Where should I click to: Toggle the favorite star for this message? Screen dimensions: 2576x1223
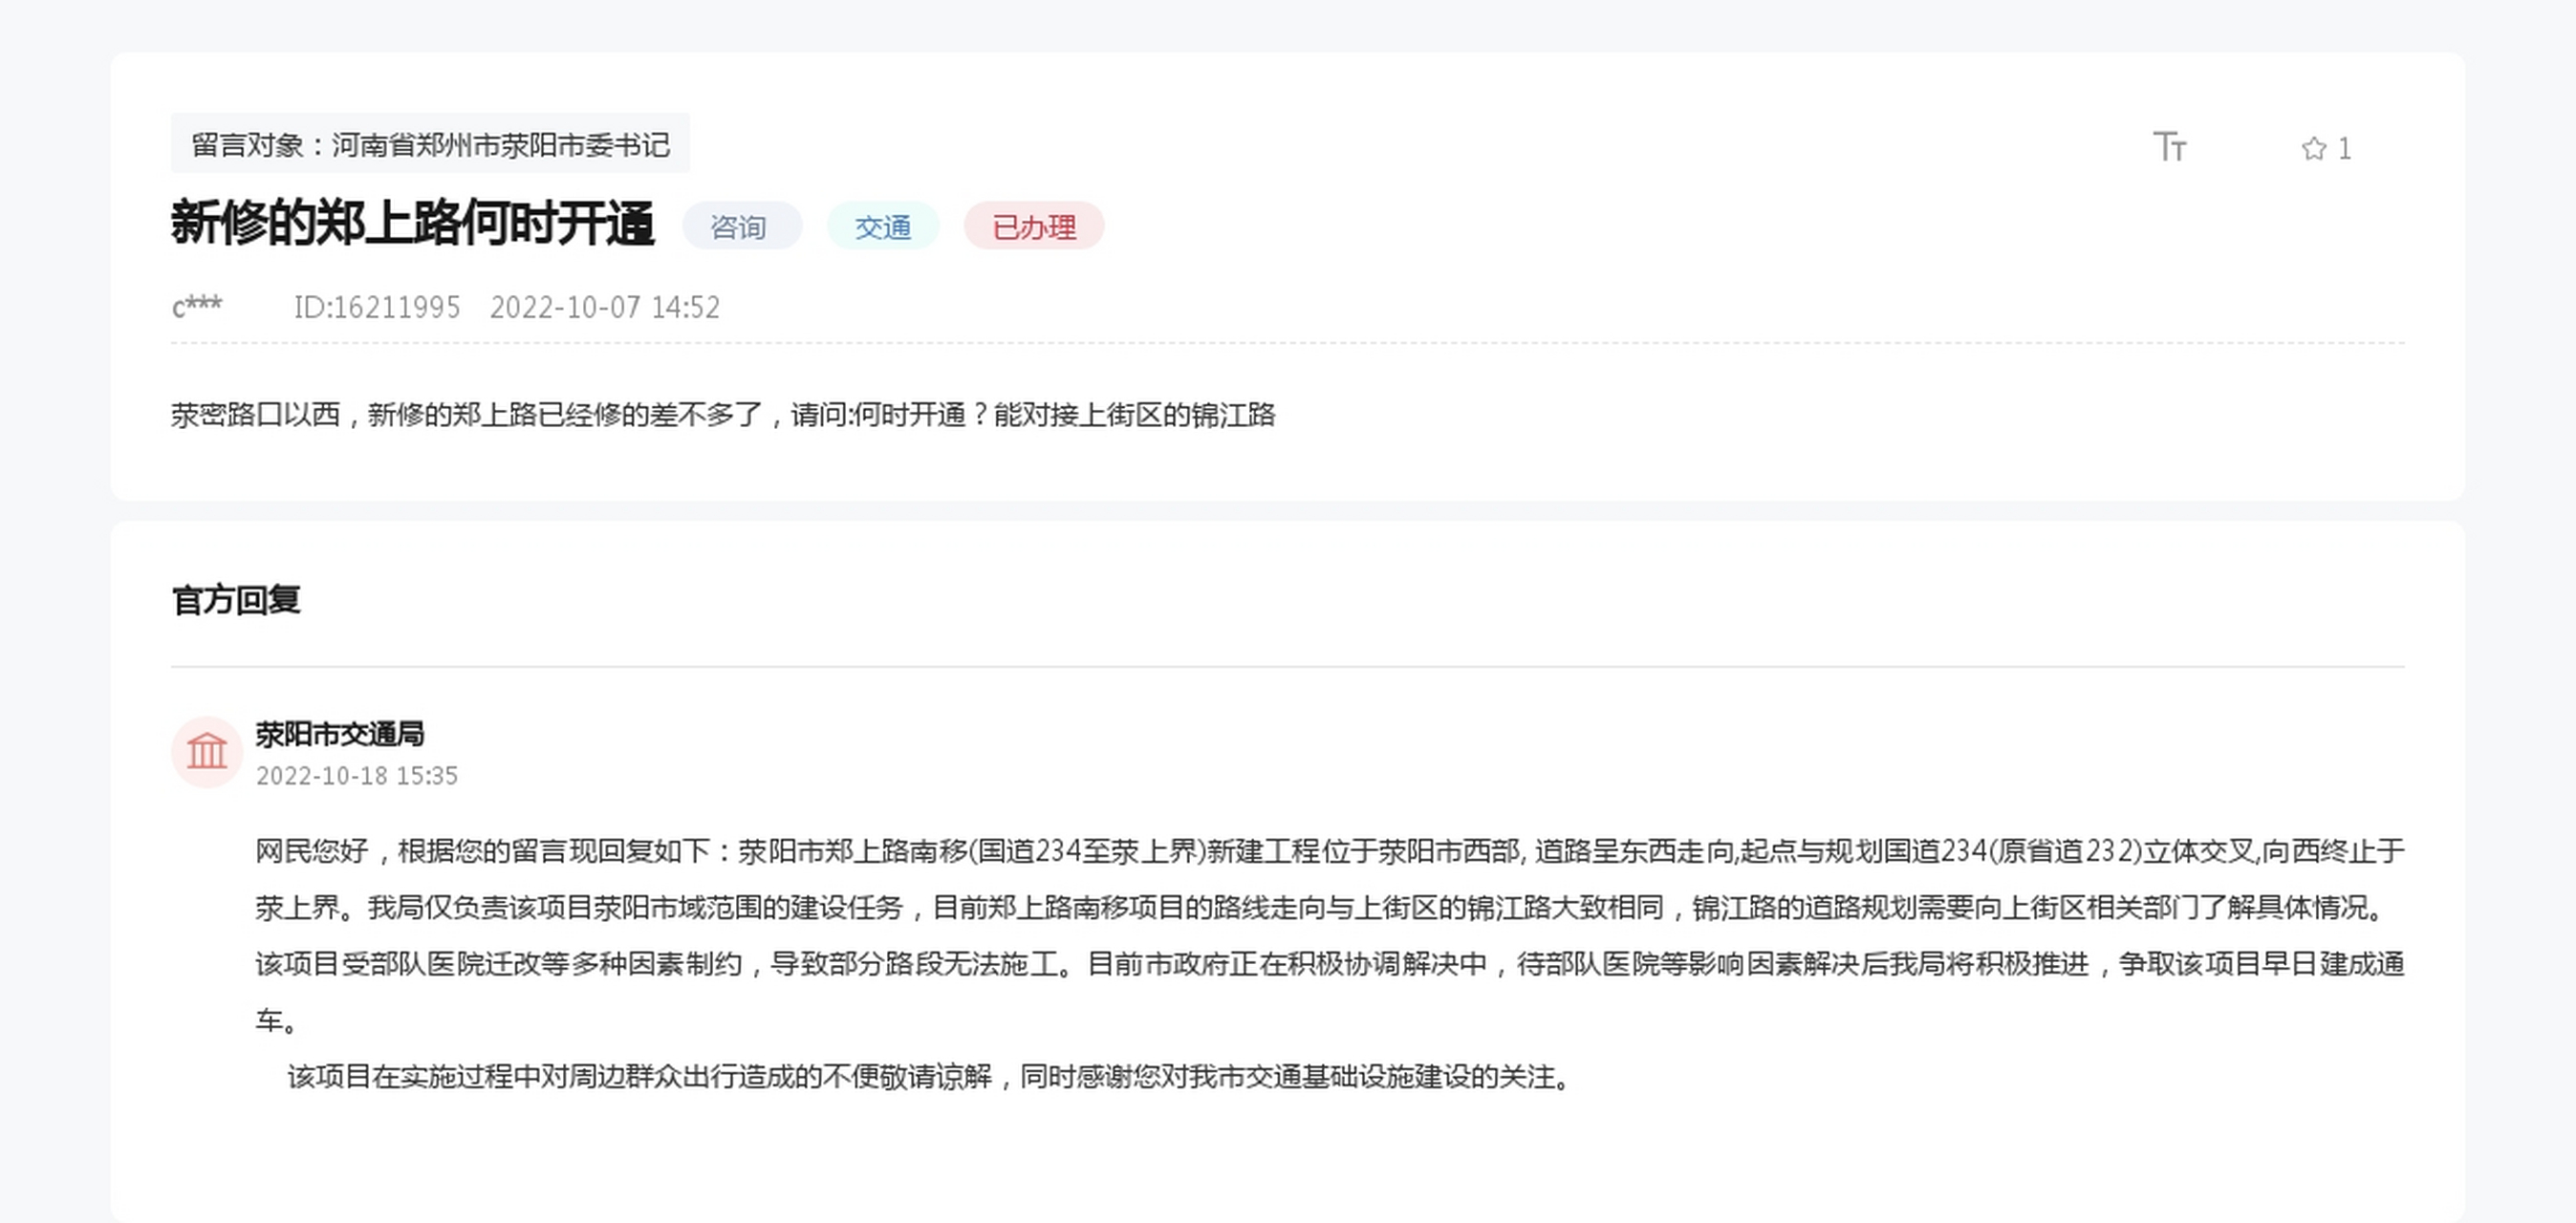2313,148
